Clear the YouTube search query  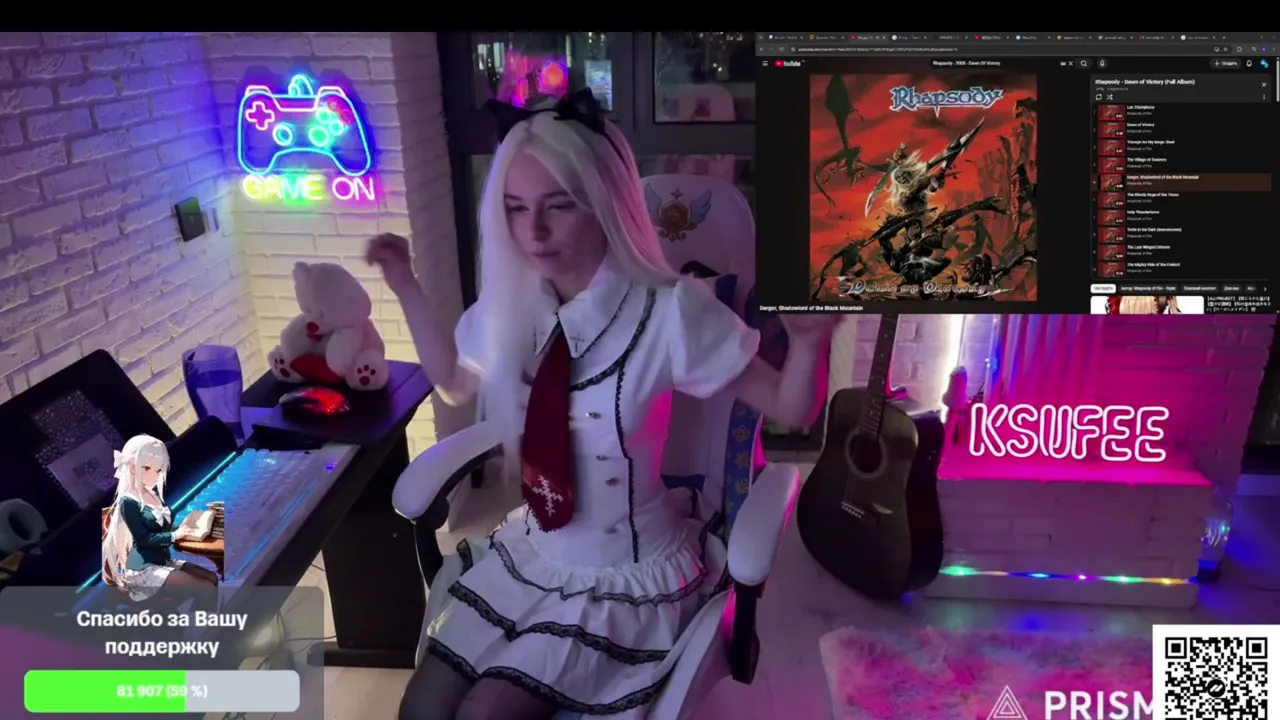click(x=1070, y=63)
